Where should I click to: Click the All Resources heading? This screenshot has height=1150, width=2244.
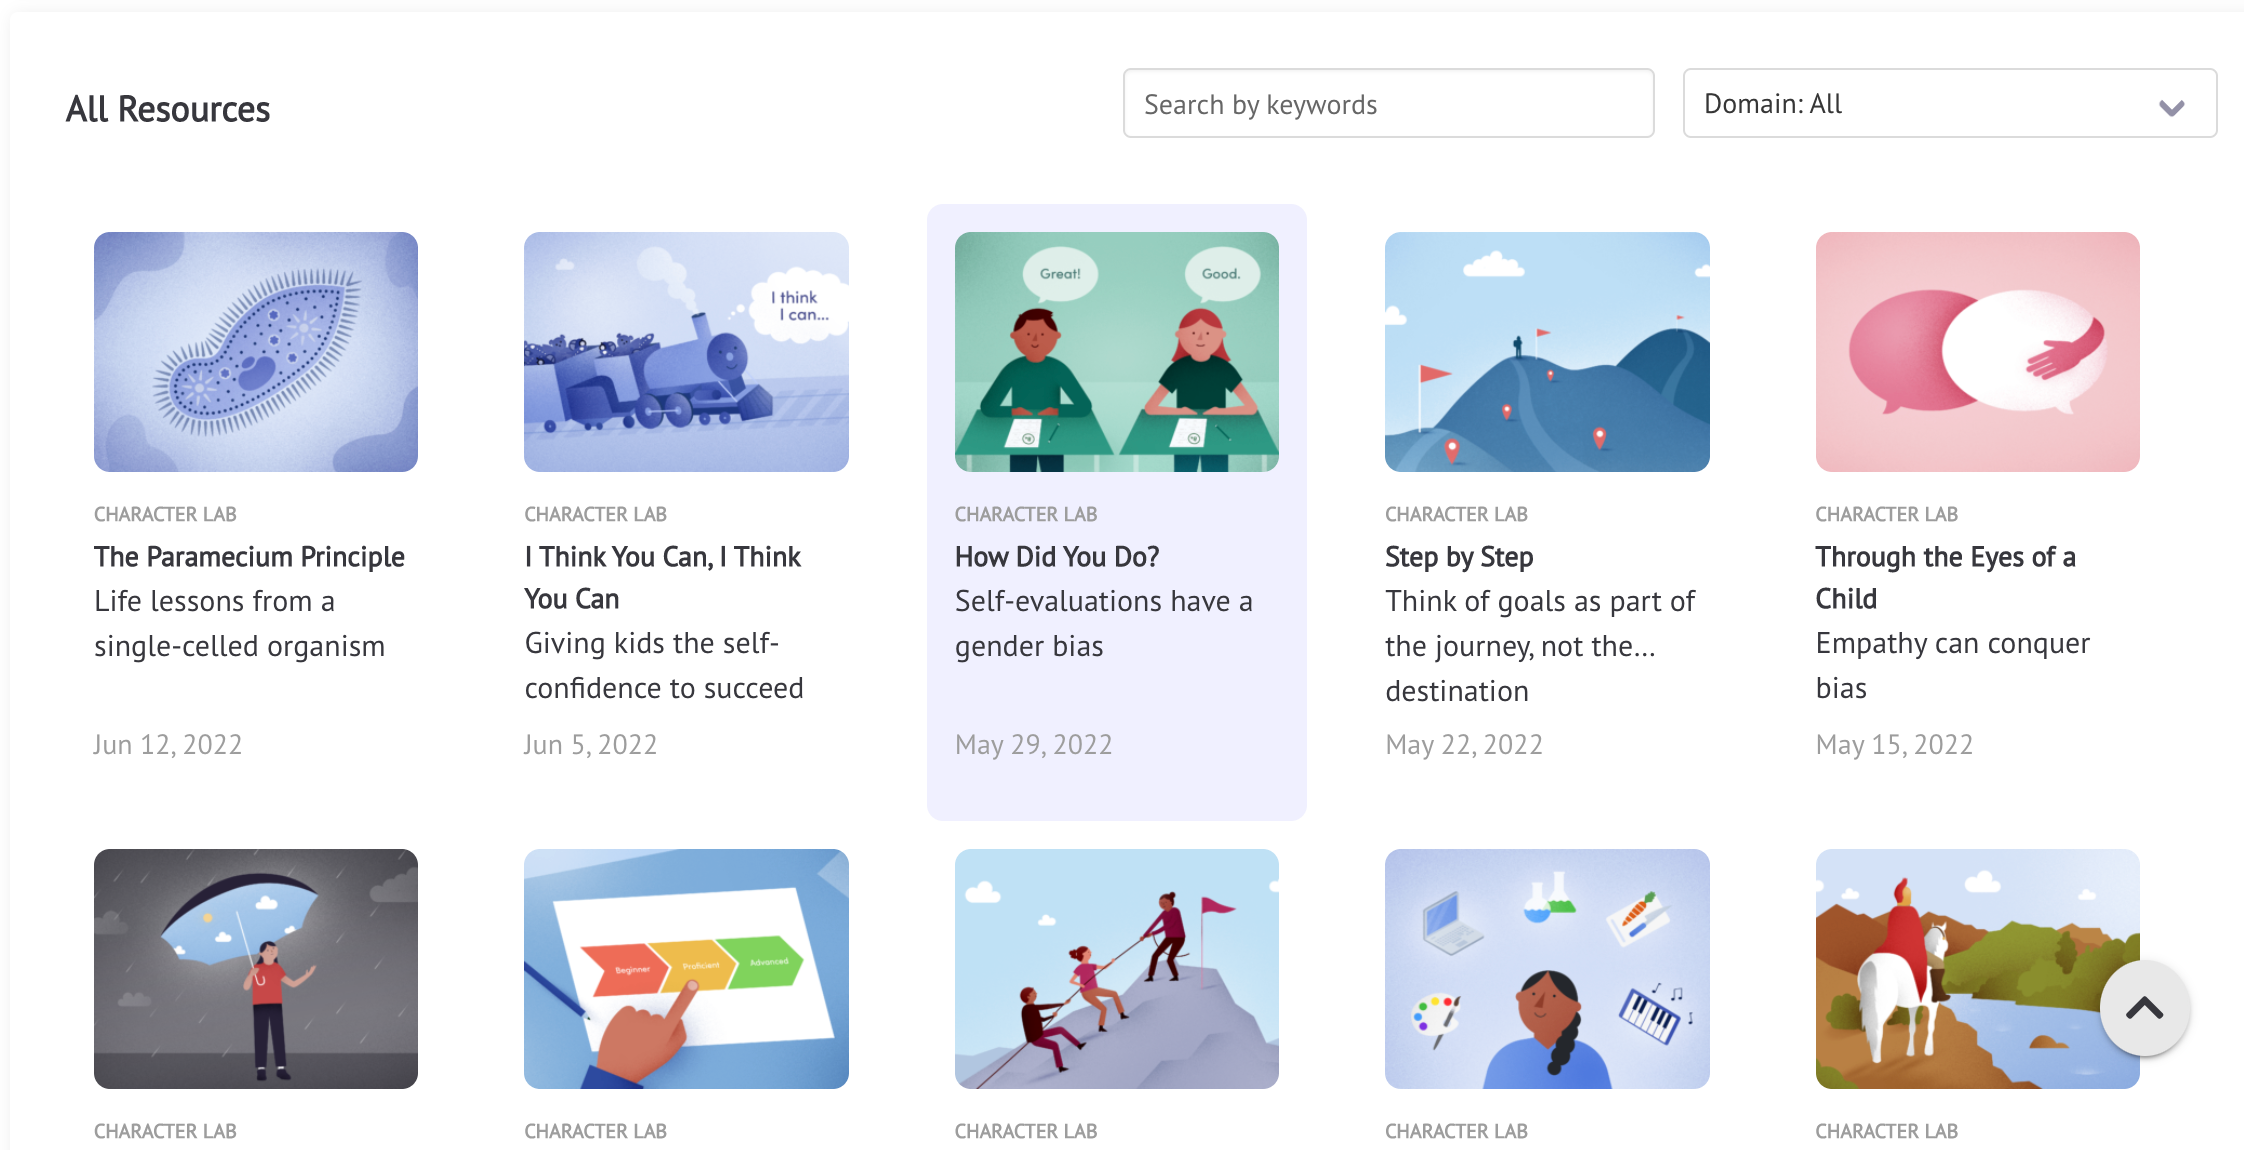[168, 109]
